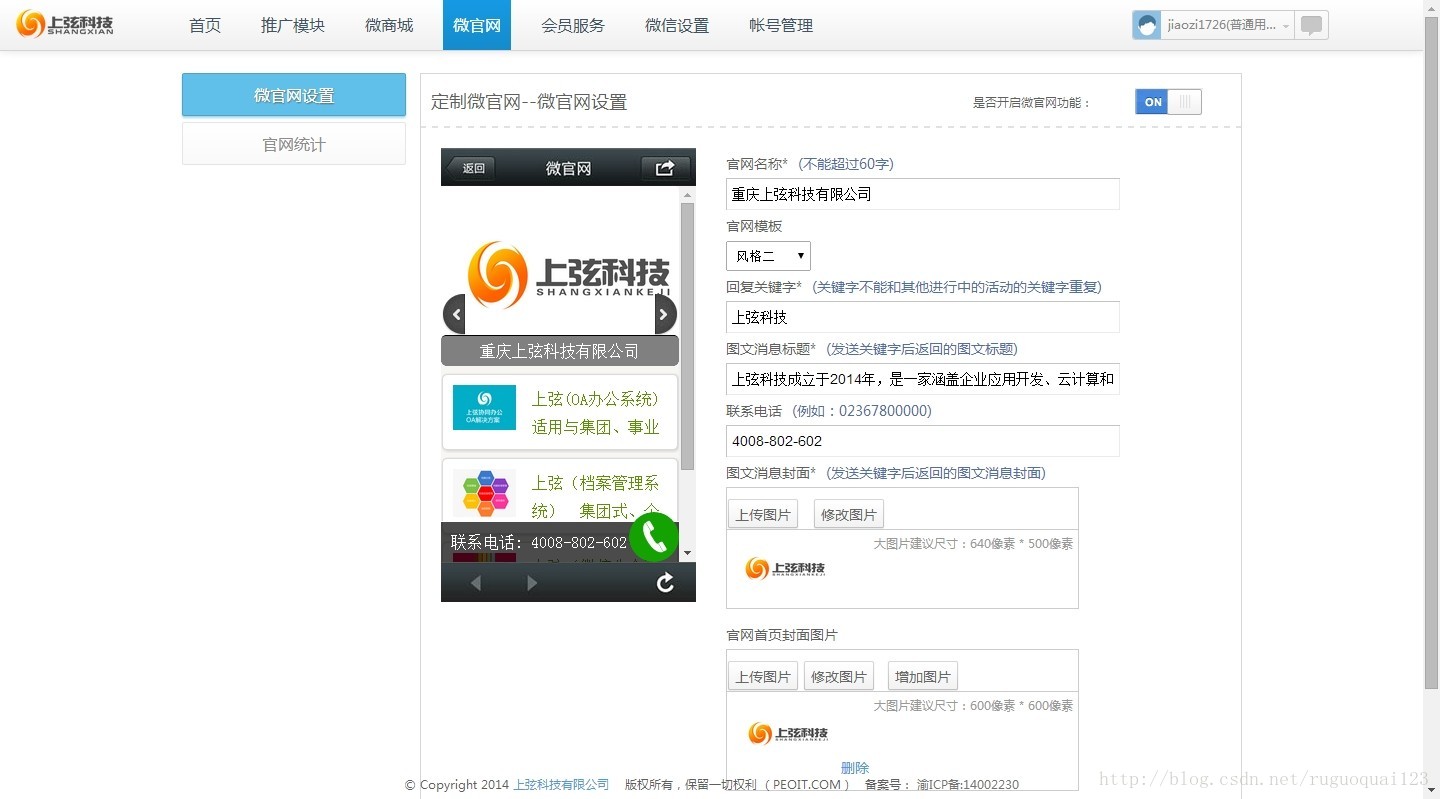The height and width of the screenshot is (799, 1440).
Task: Open the 帐号管理 menu
Action: tap(781, 25)
